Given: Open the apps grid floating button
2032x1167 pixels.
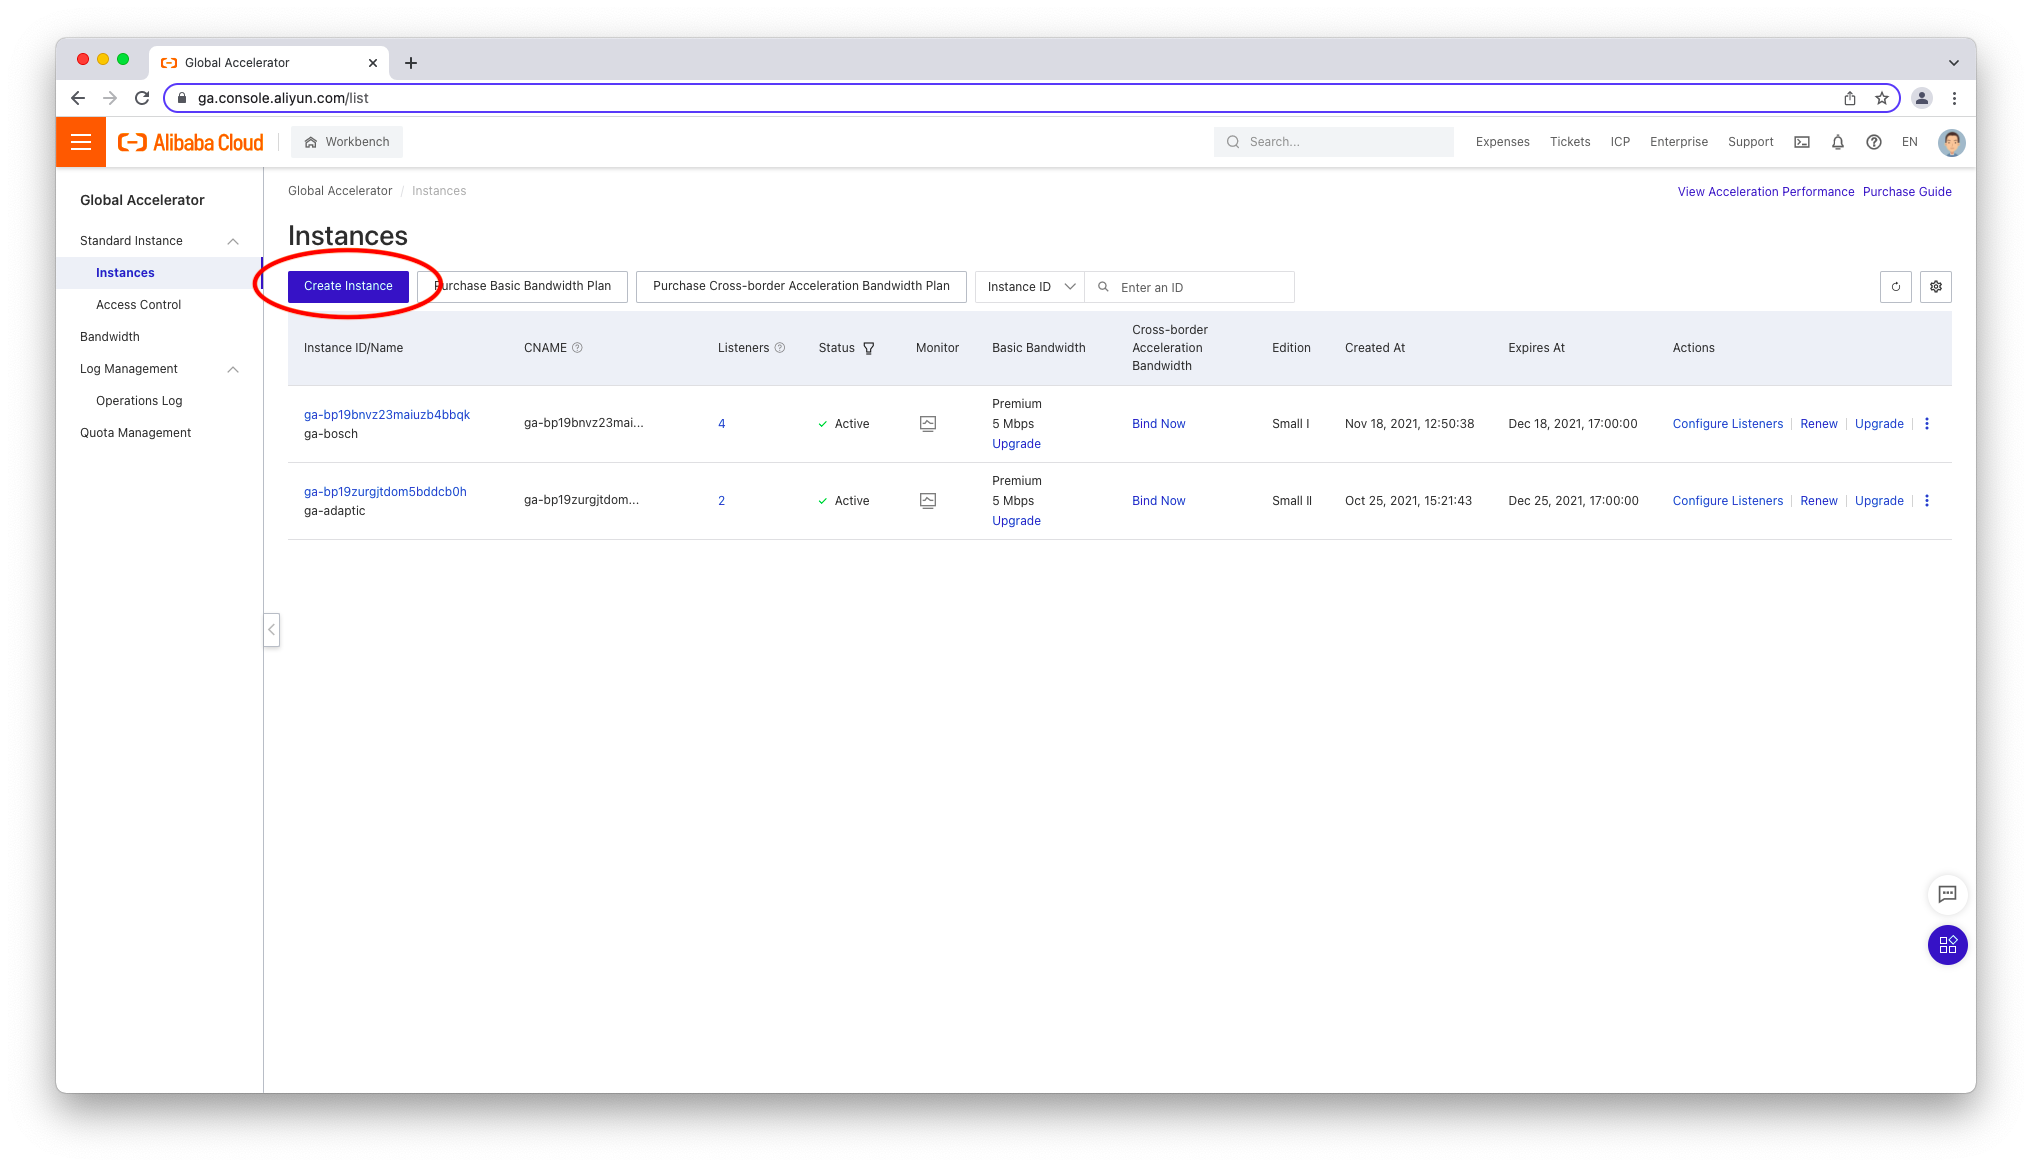Looking at the screenshot, I should [1947, 945].
